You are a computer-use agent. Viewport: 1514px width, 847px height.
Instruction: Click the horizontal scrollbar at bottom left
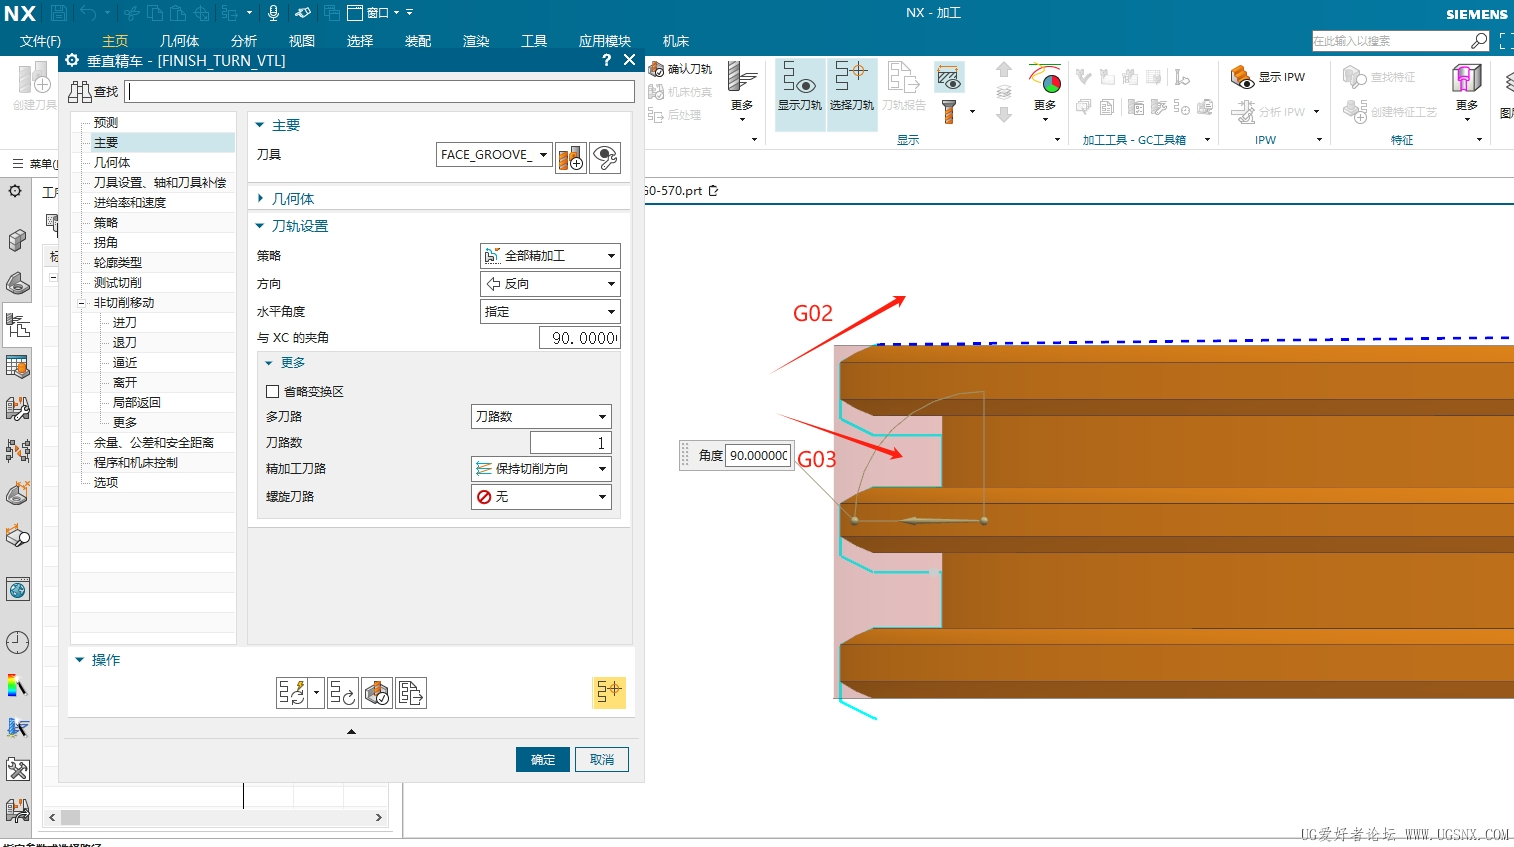click(x=215, y=817)
